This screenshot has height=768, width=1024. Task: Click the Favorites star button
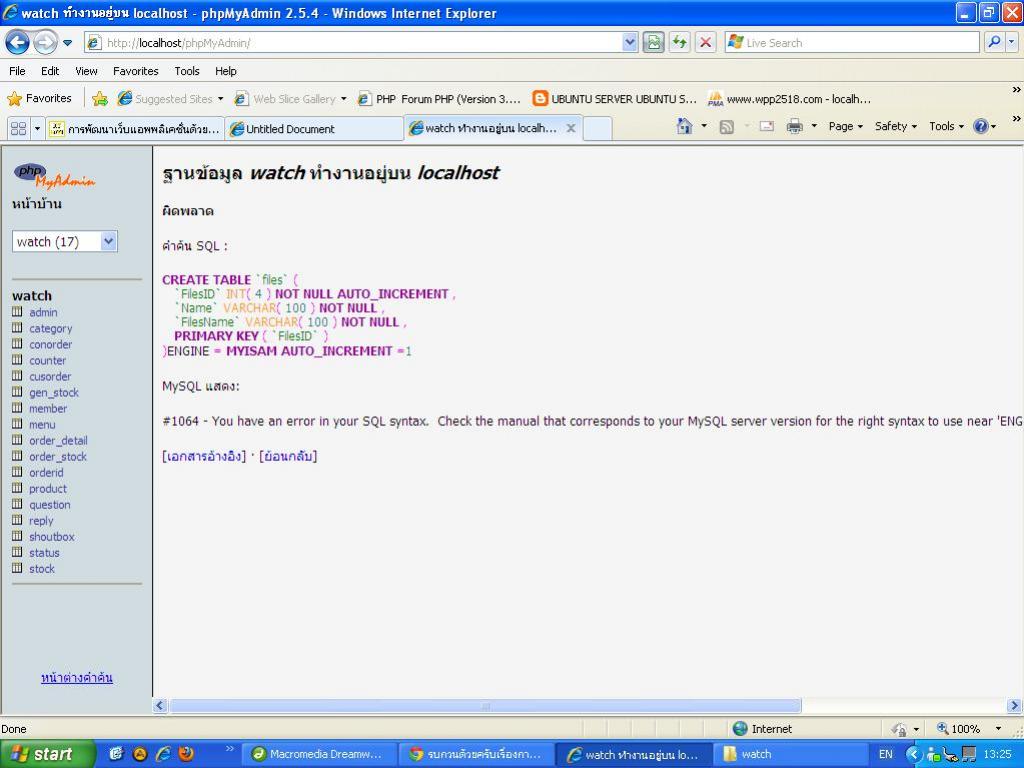coord(39,99)
